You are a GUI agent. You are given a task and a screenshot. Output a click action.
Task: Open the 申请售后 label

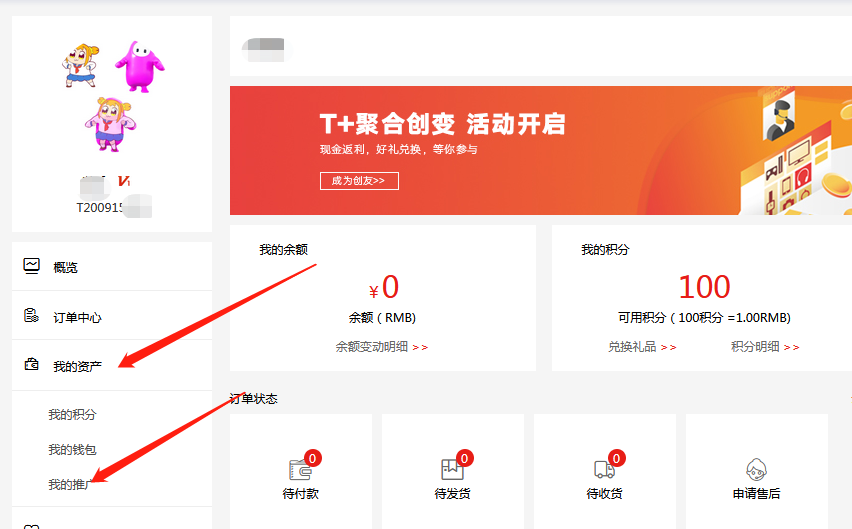point(756,494)
